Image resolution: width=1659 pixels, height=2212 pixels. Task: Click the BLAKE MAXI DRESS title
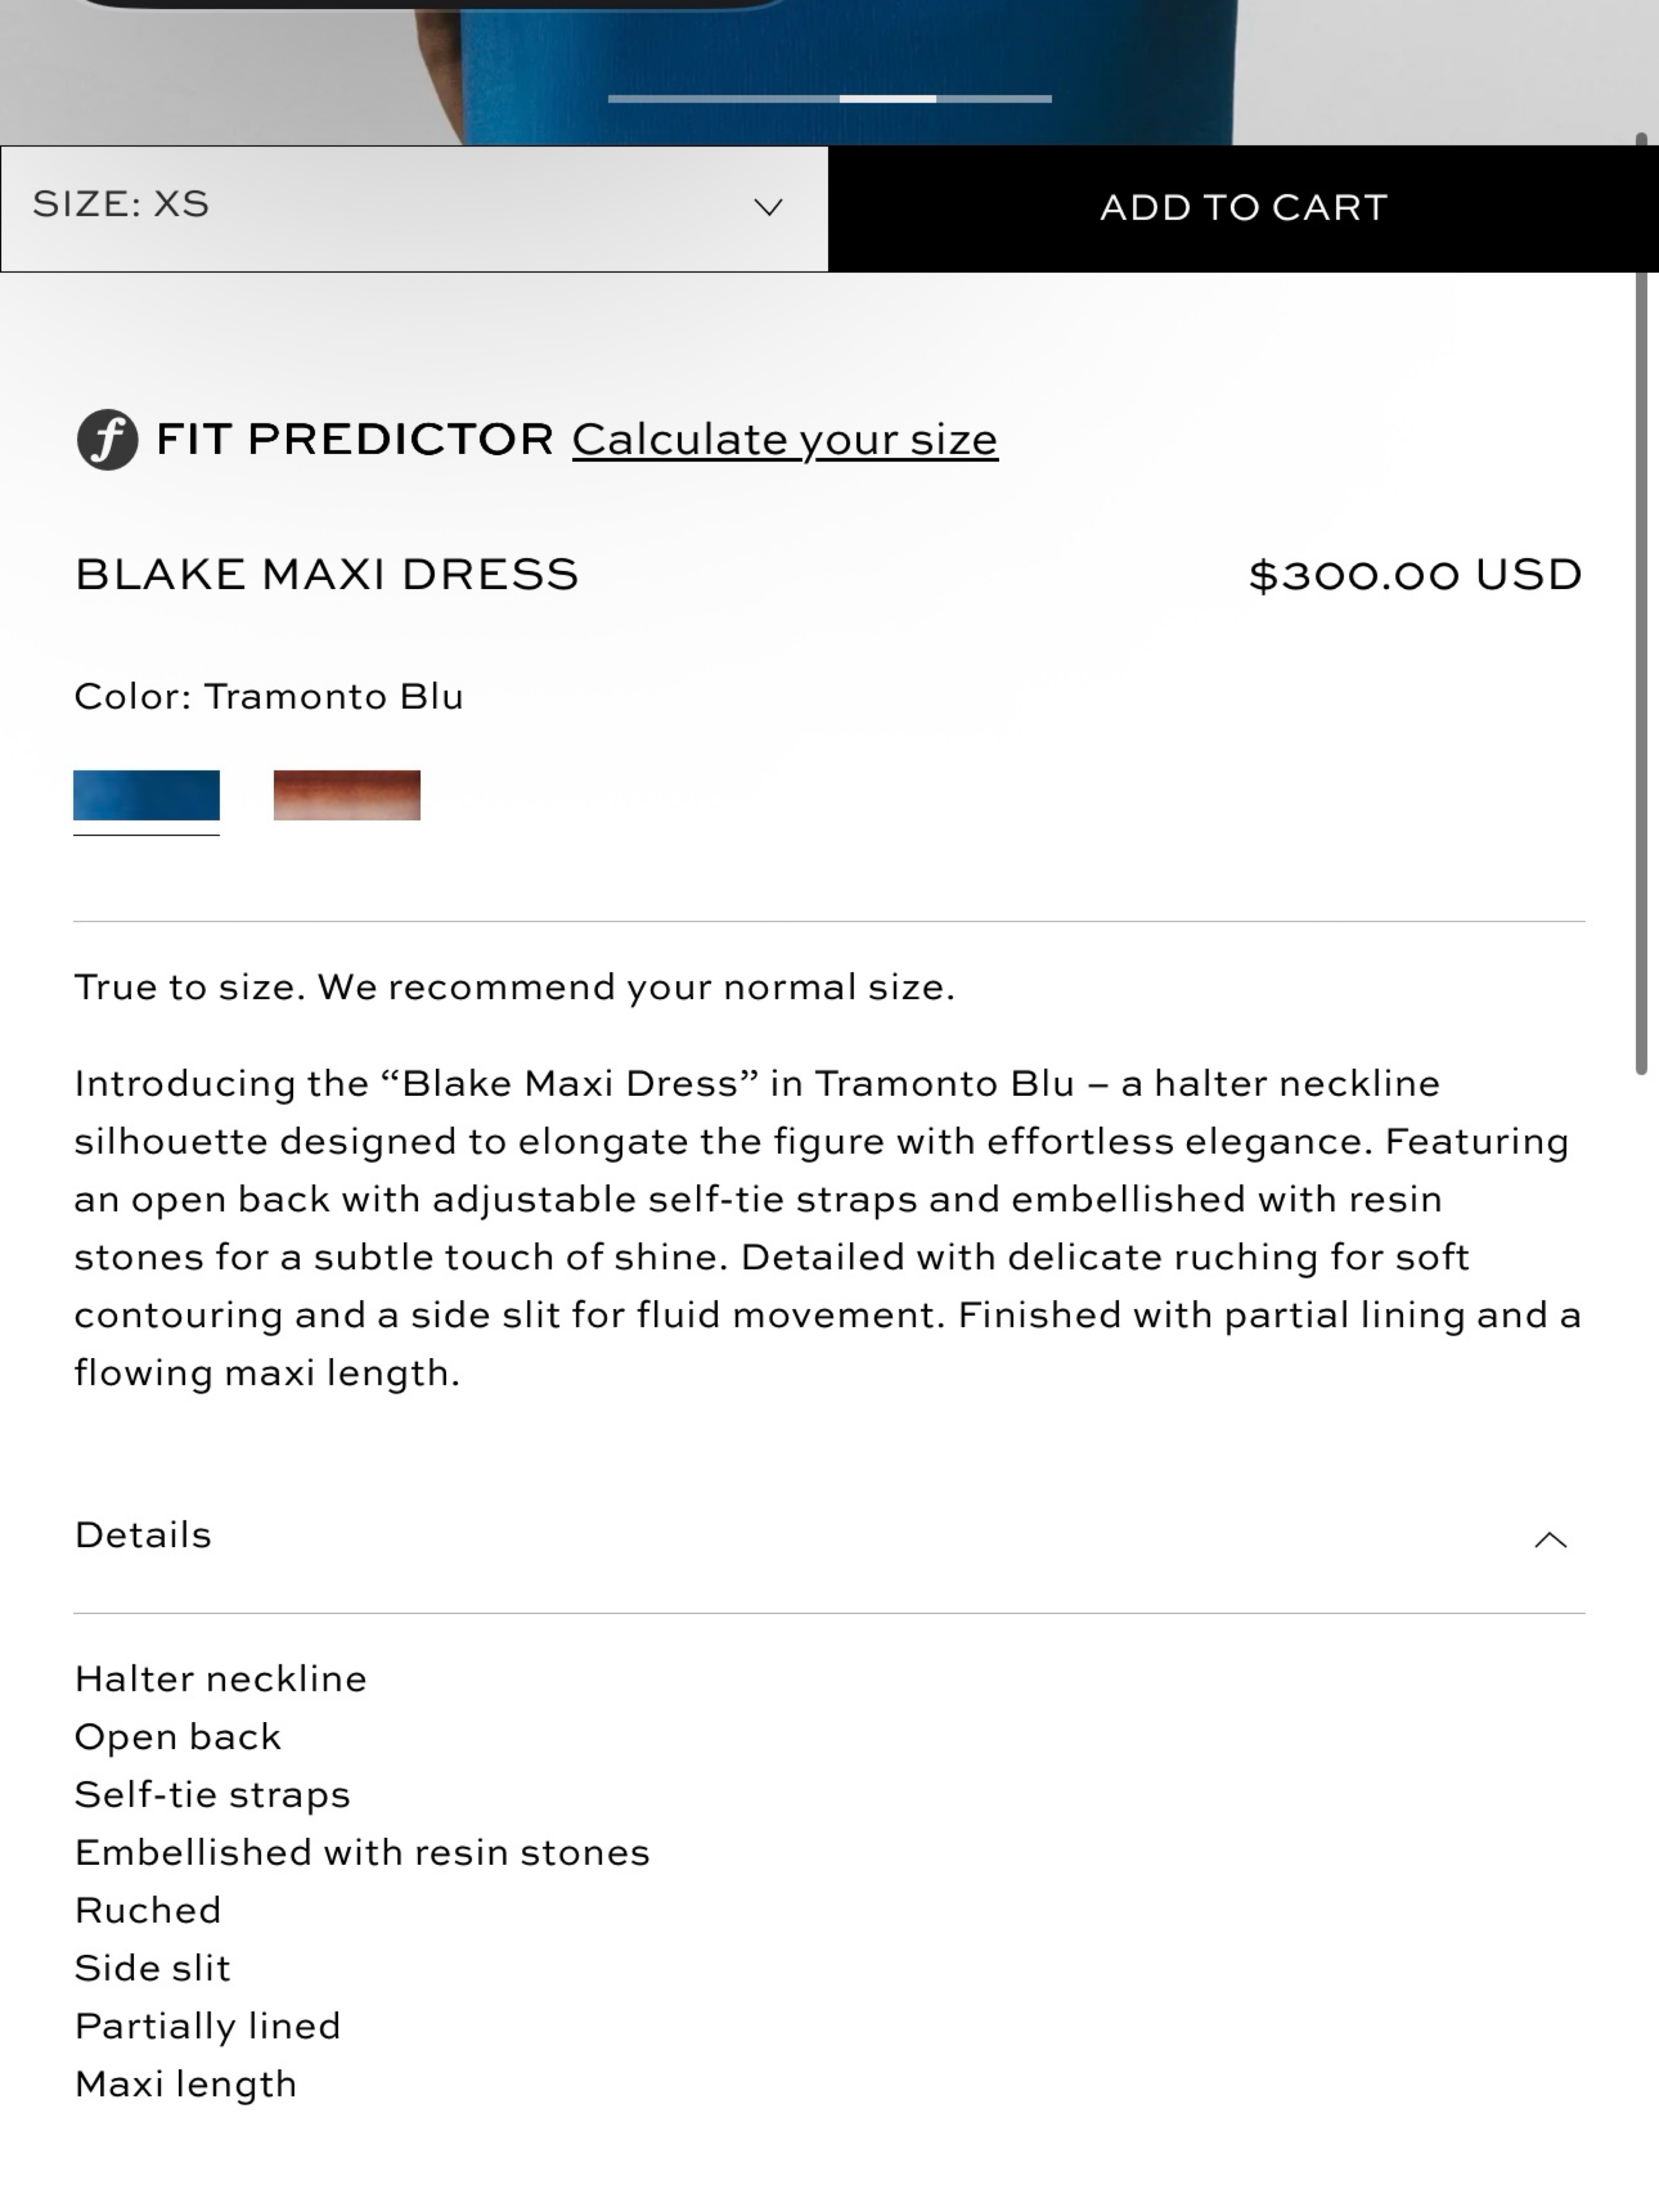[x=327, y=575]
